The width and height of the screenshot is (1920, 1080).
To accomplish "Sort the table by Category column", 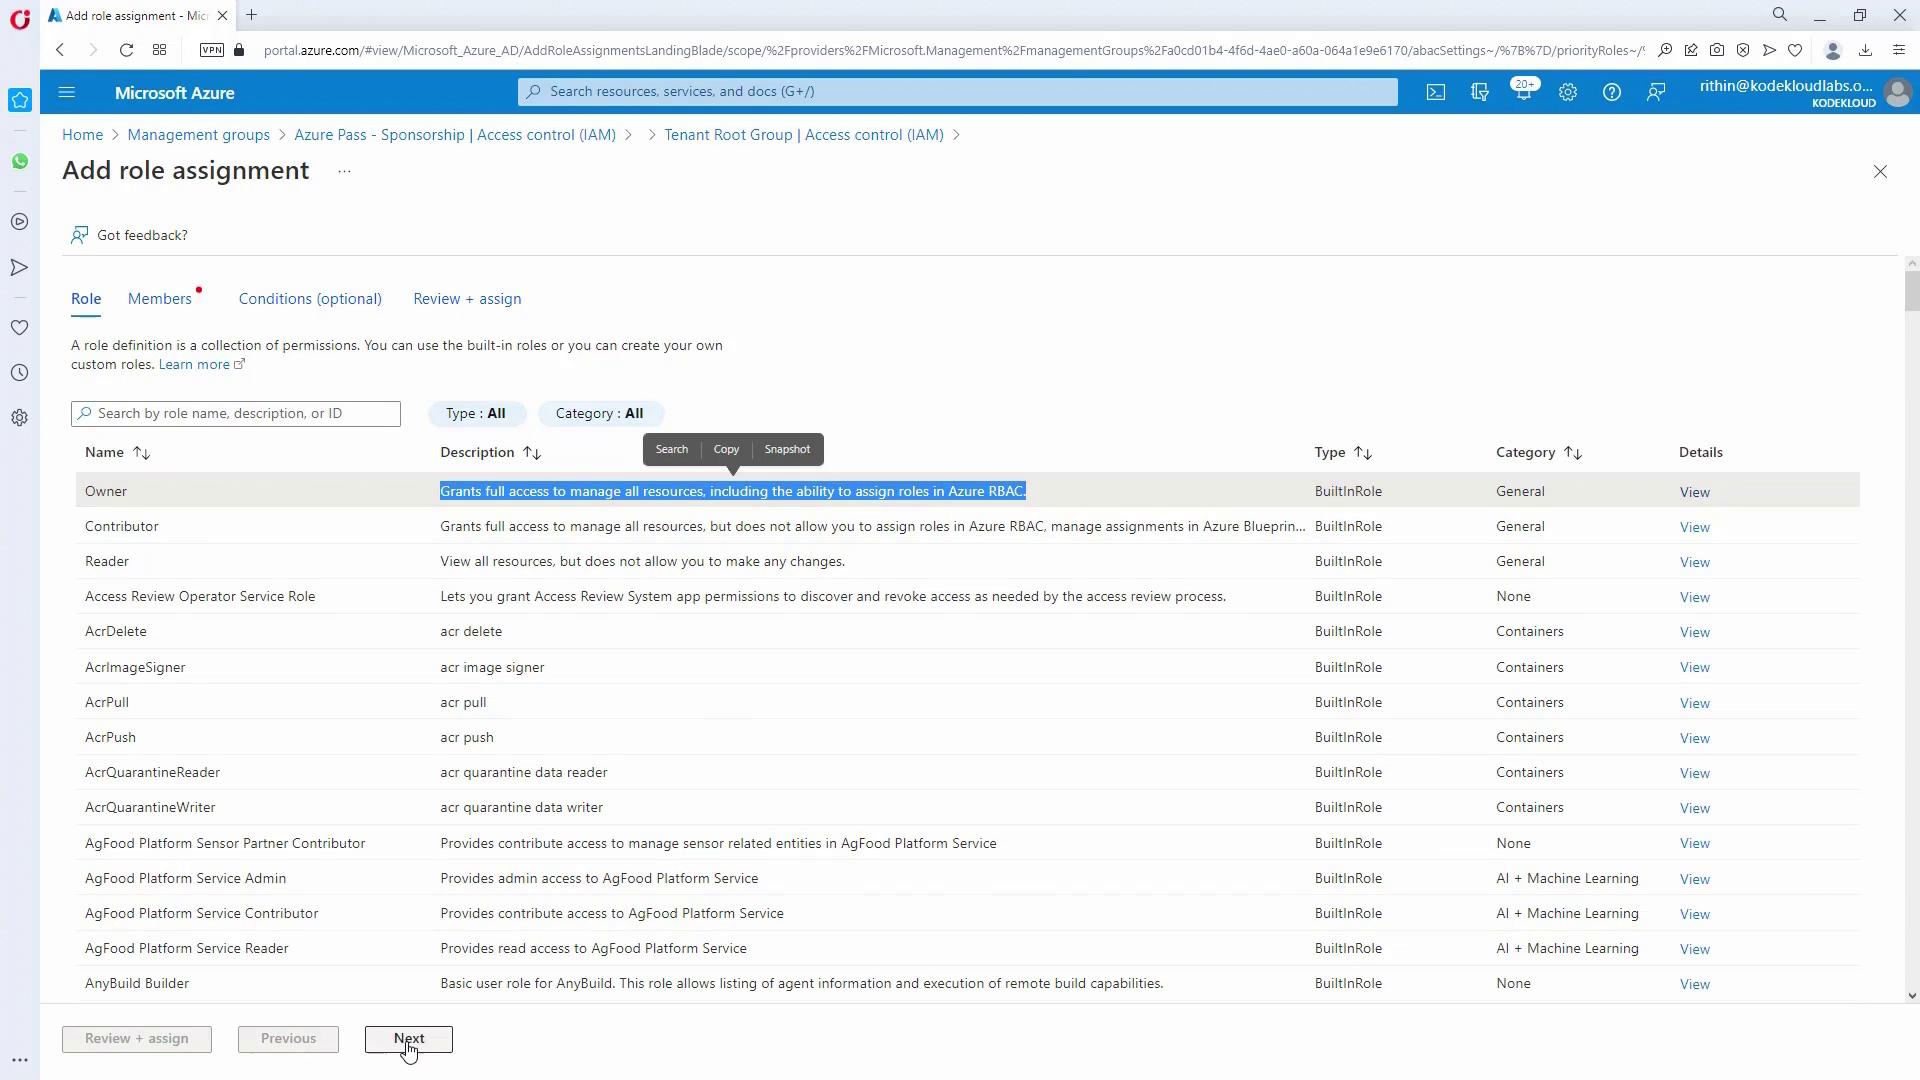I will coord(1572,453).
